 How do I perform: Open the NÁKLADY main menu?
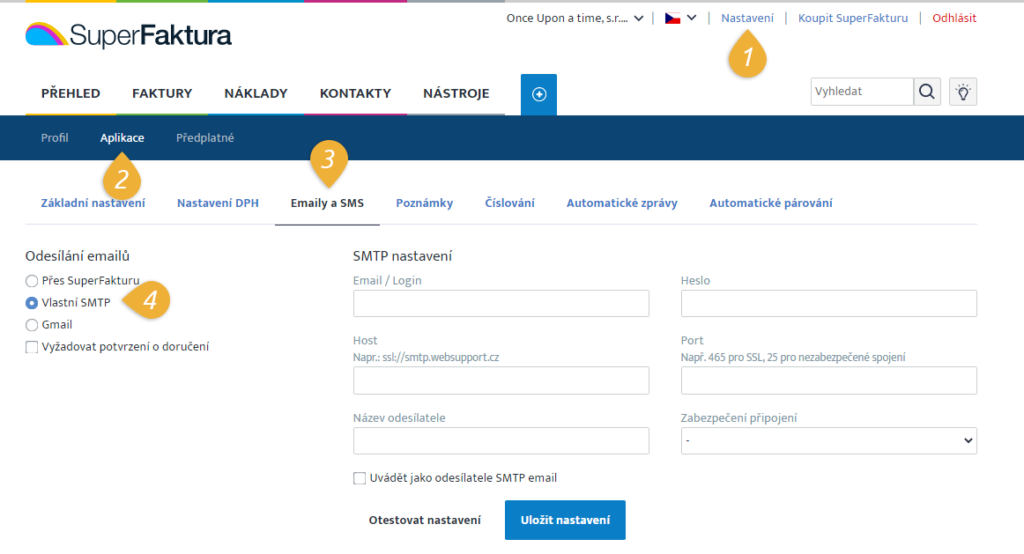coord(256,93)
